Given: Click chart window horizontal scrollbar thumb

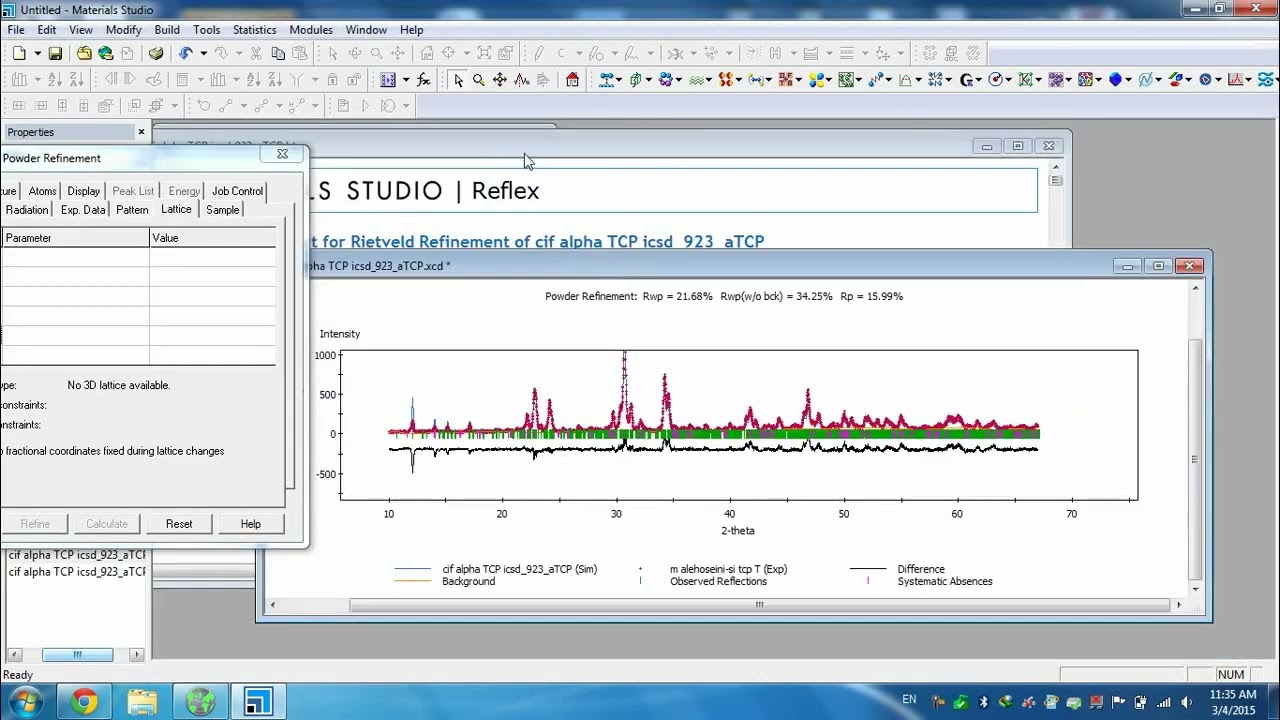Looking at the screenshot, I should click(x=759, y=604).
